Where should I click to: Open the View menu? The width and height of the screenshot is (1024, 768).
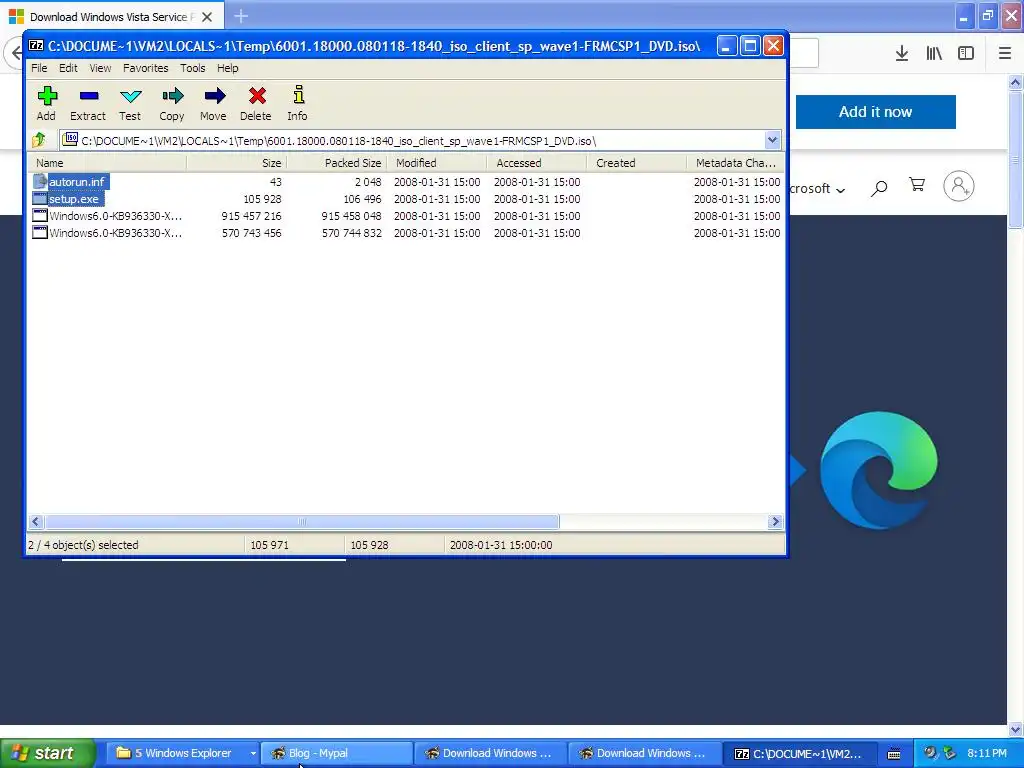point(100,68)
